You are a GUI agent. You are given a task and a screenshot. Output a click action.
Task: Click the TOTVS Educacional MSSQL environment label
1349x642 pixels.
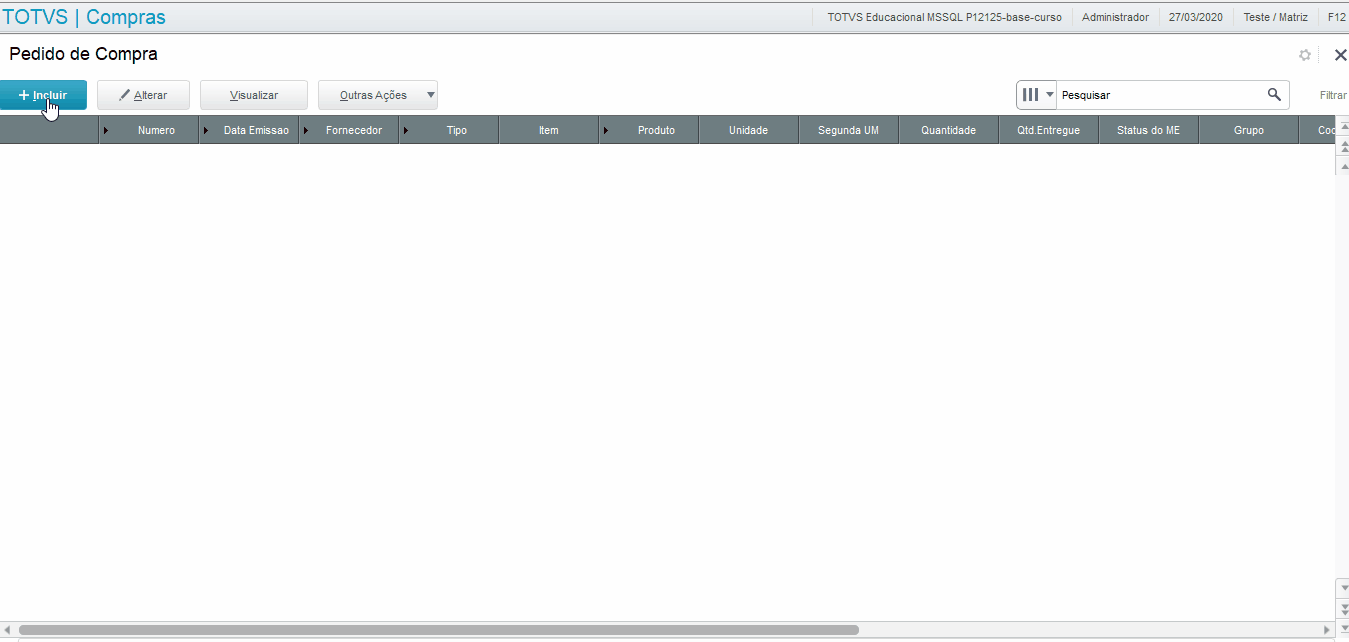[944, 17]
